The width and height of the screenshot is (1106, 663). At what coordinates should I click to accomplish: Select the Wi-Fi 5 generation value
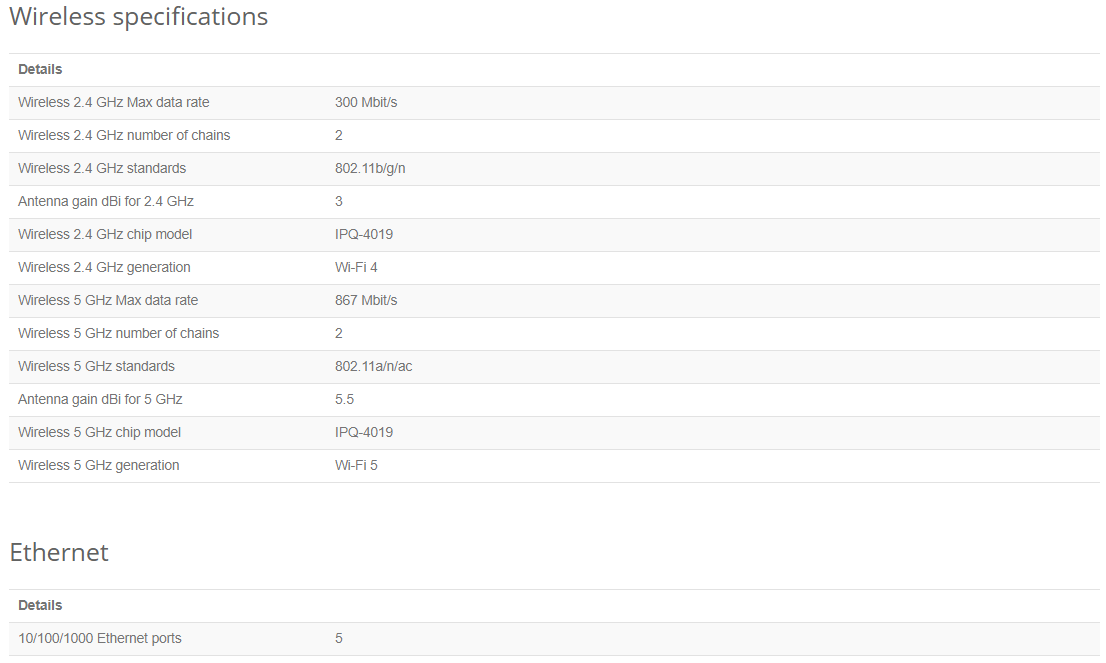pyautogui.click(x=356, y=466)
